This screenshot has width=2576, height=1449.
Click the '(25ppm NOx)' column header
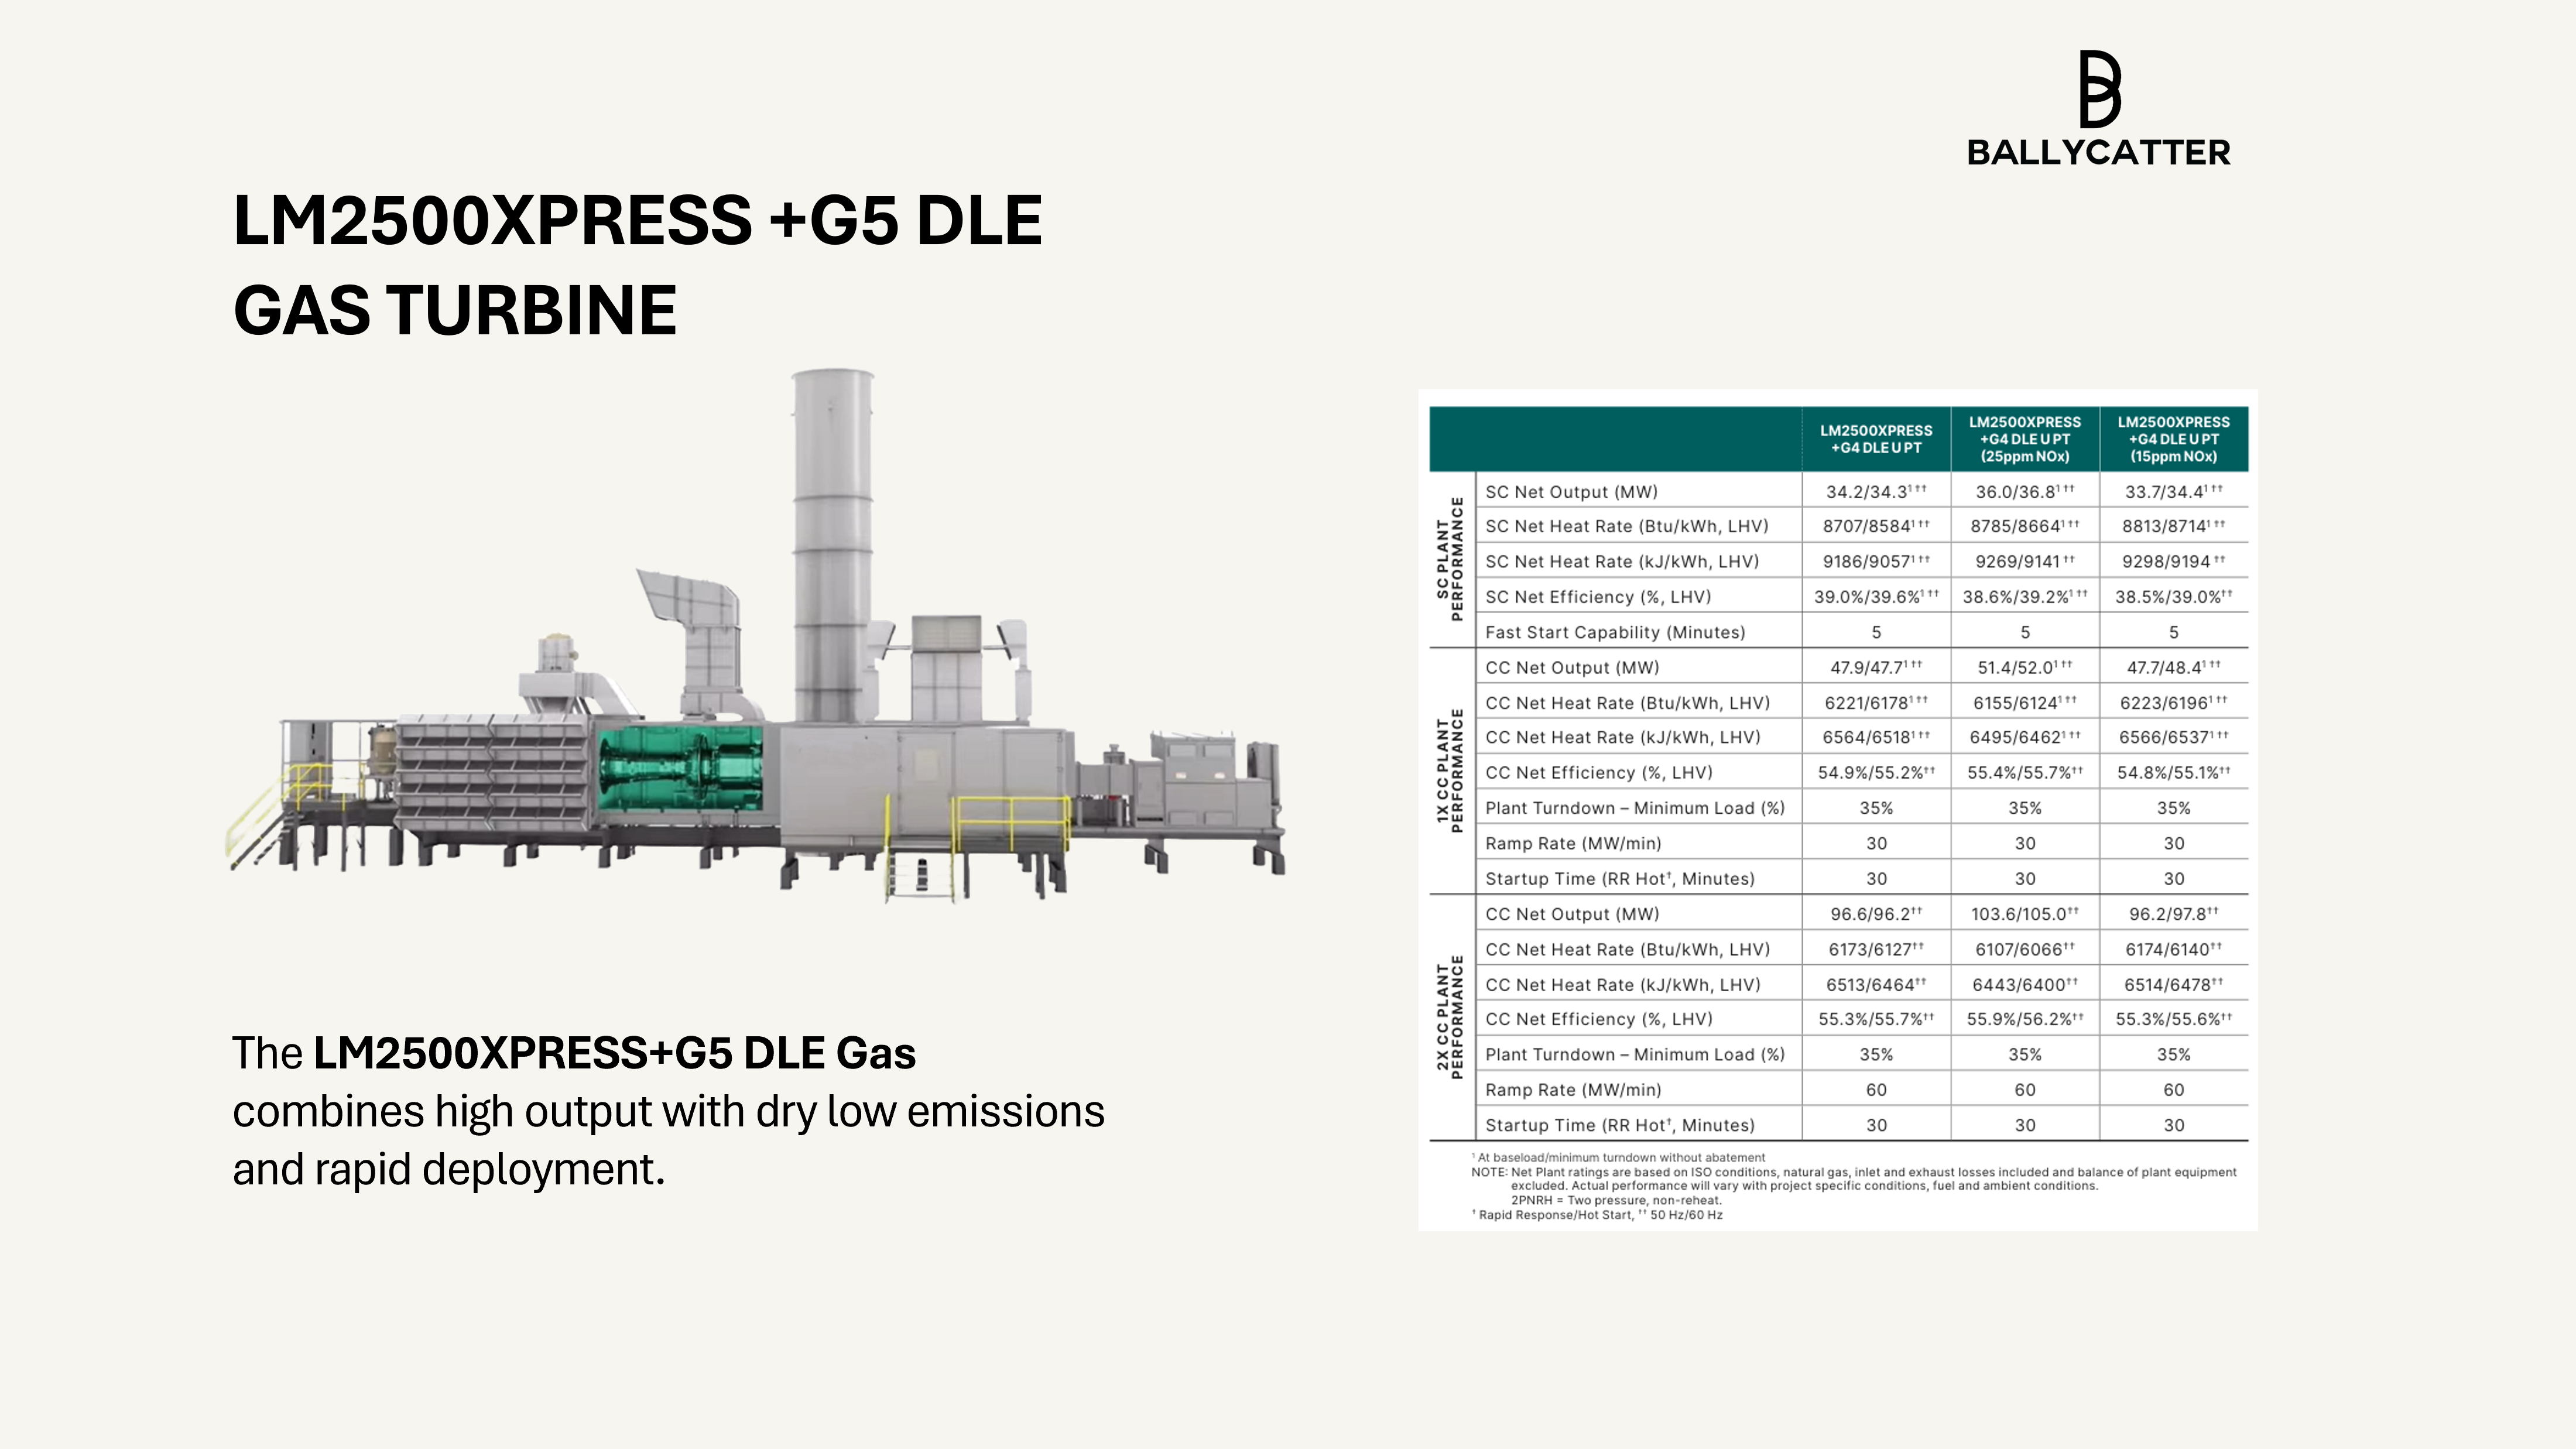point(2025,439)
